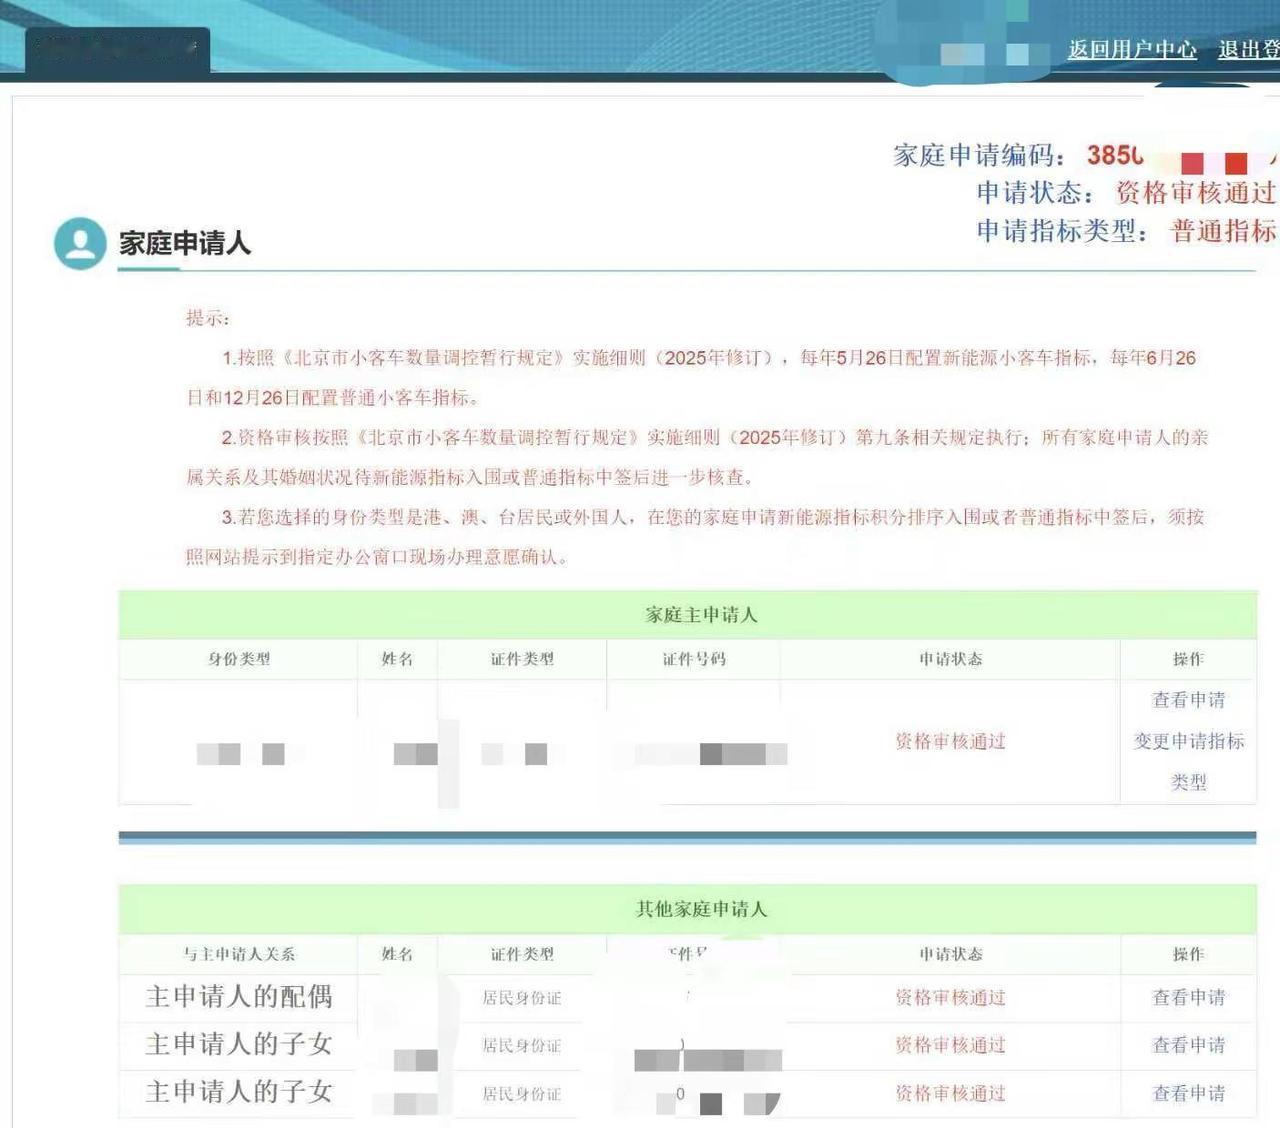Select the person icon beside 家庭申请人 heading
The height and width of the screenshot is (1128, 1280).
[x=78, y=242]
